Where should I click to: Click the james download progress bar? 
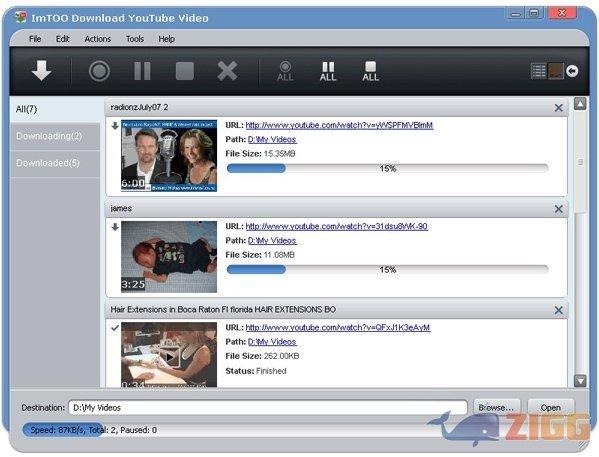(387, 270)
